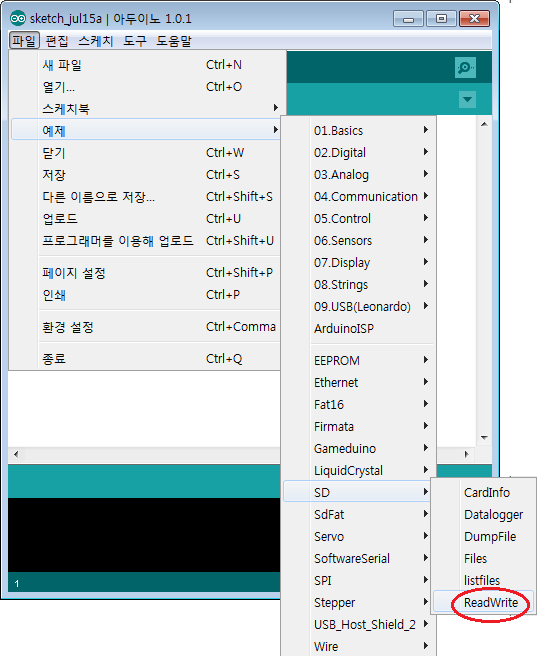Expand the 02.Digital examples
Image resolution: width=537 pixels, height=656 pixels.
359,153
